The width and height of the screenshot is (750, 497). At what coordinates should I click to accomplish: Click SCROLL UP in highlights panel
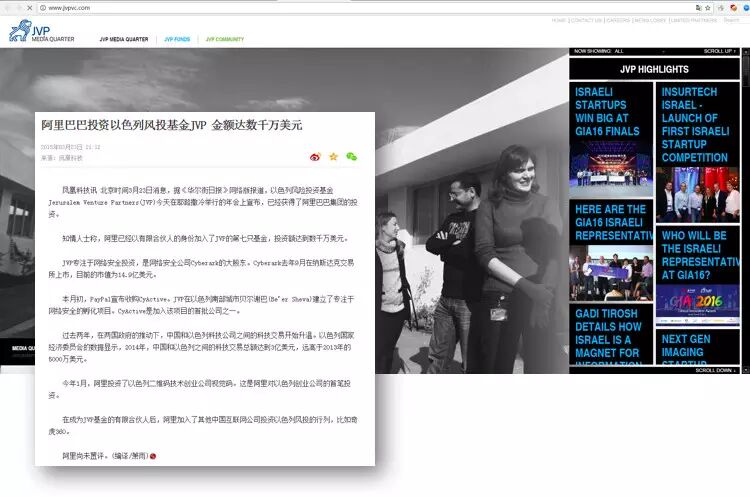click(x=719, y=51)
